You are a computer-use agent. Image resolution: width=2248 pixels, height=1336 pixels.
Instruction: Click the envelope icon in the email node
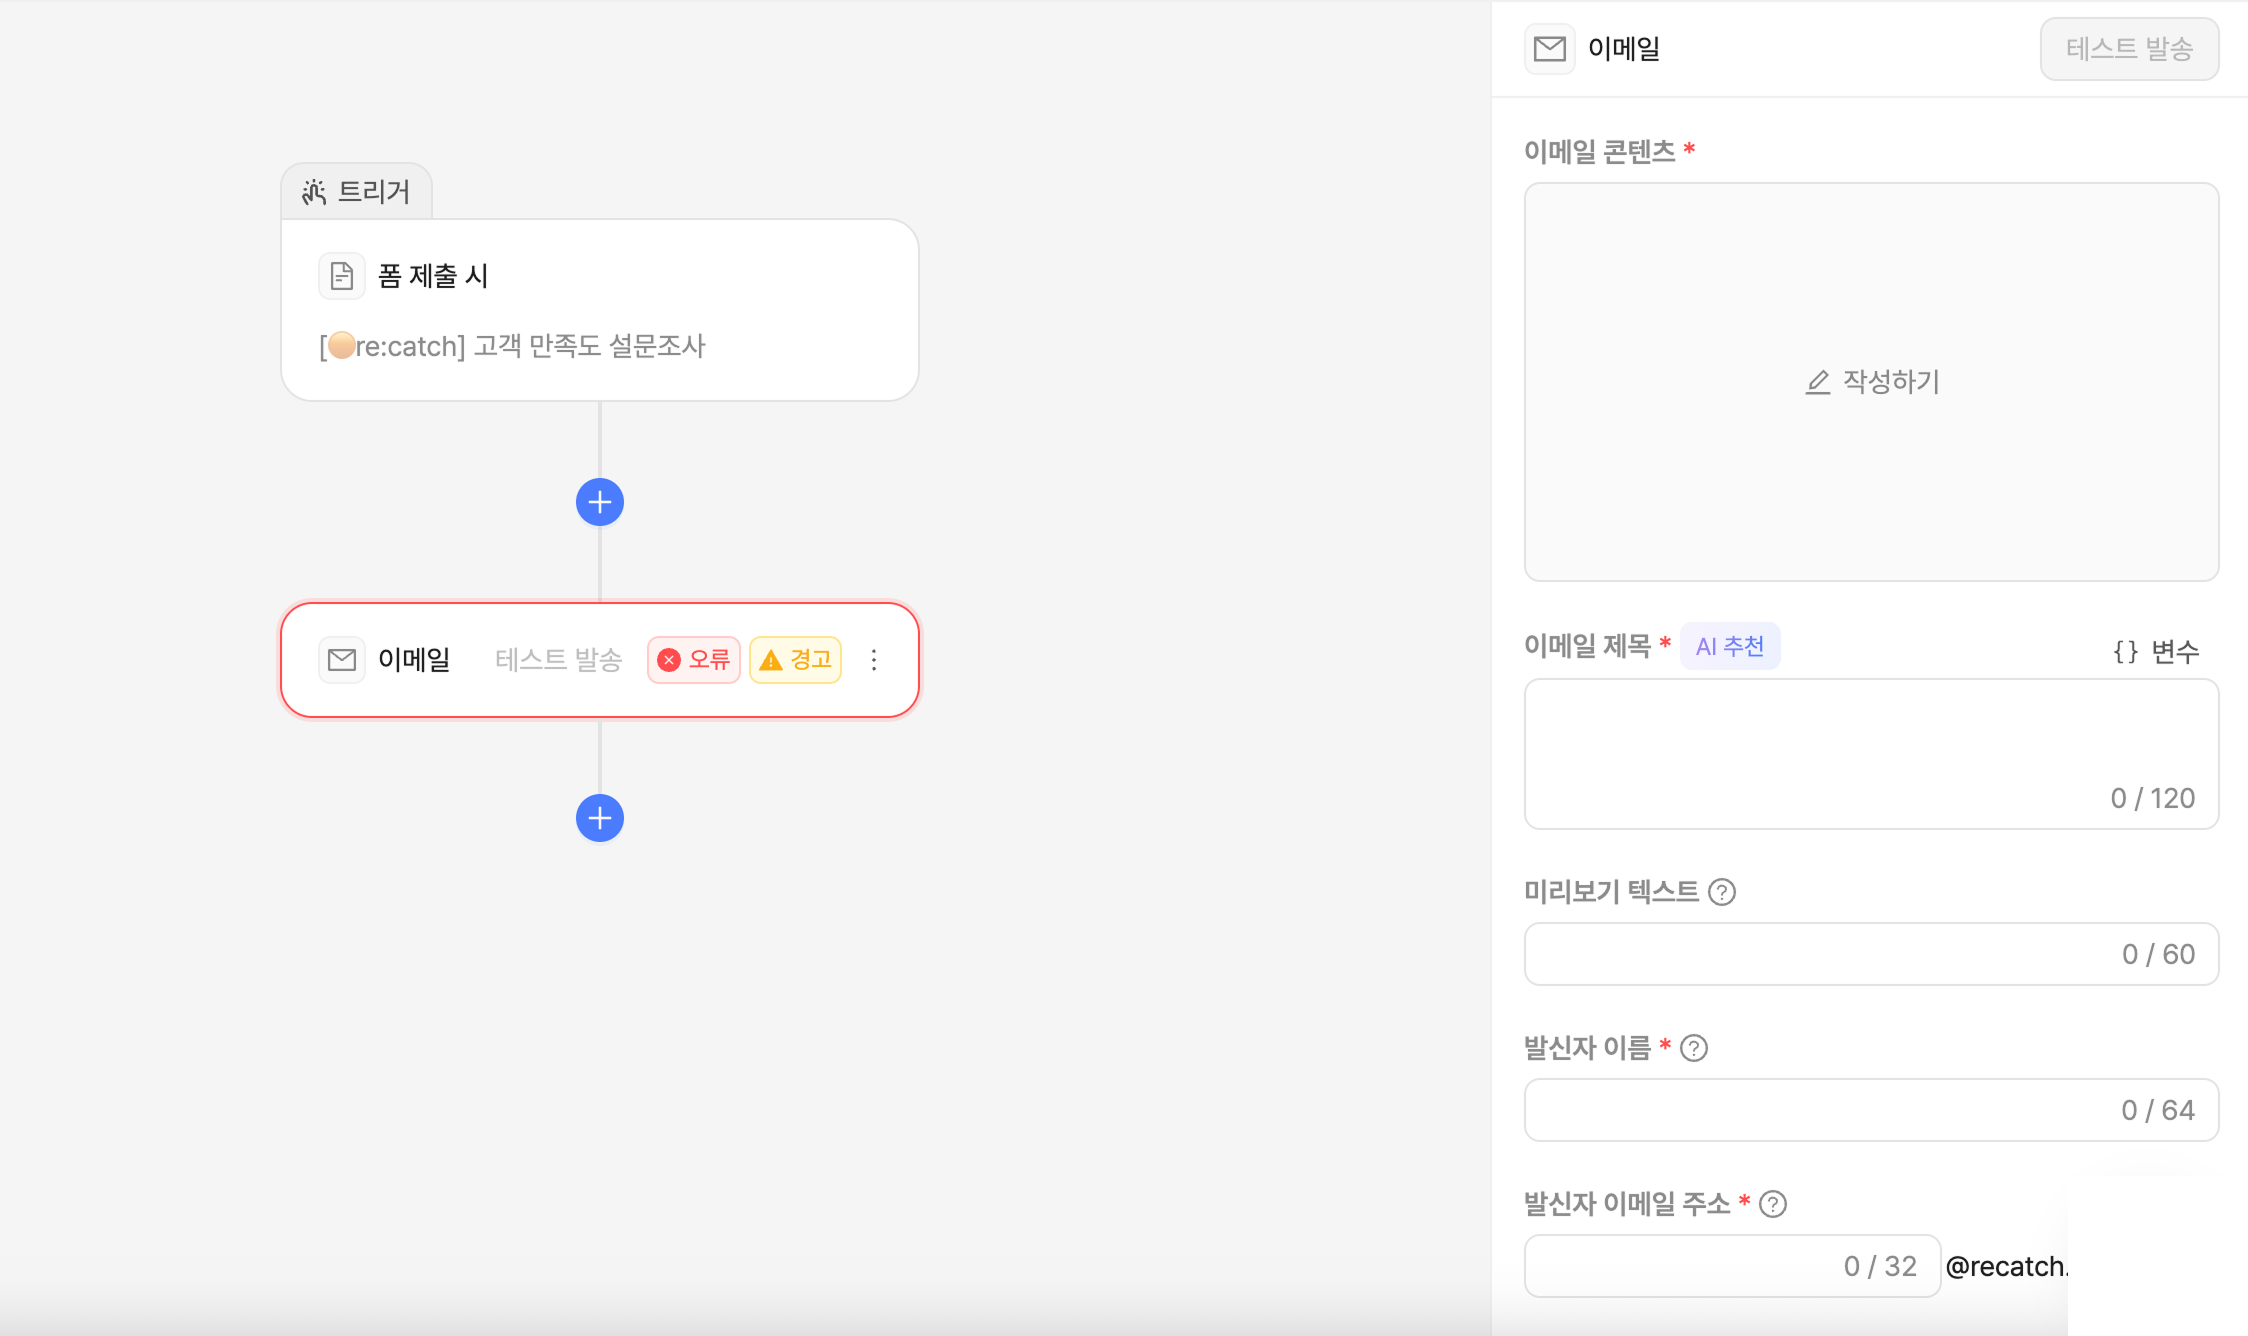(x=342, y=660)
